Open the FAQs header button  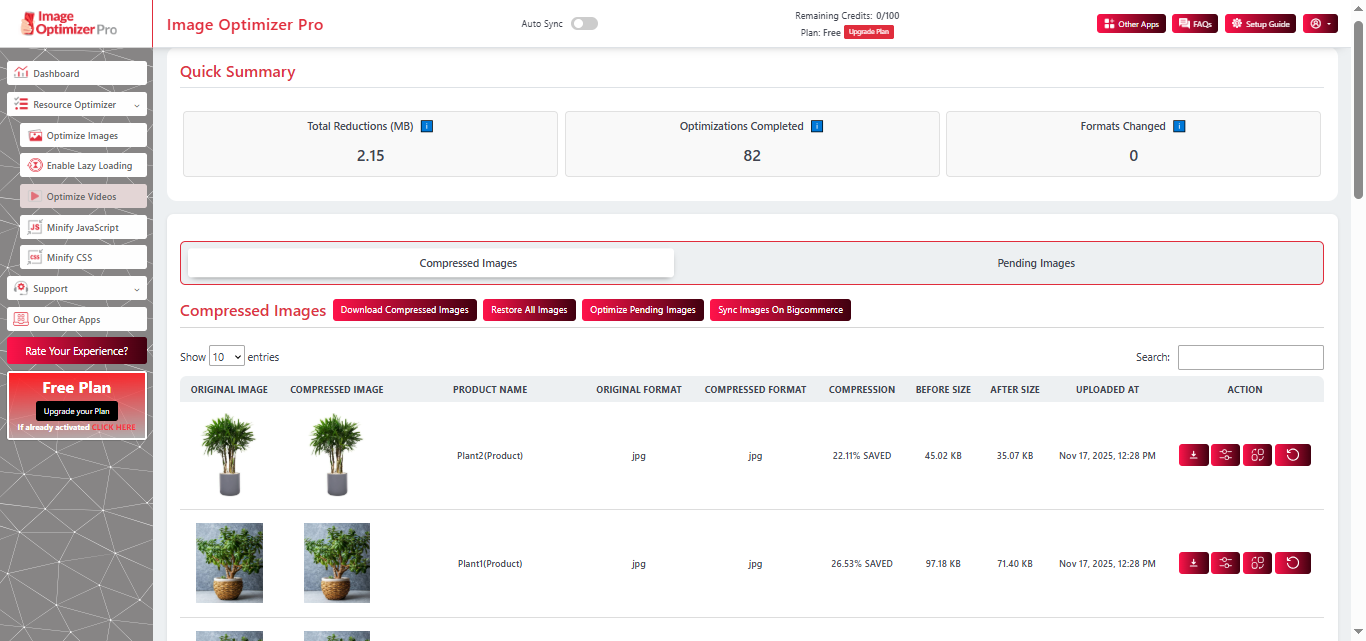tap(1195, 24)
